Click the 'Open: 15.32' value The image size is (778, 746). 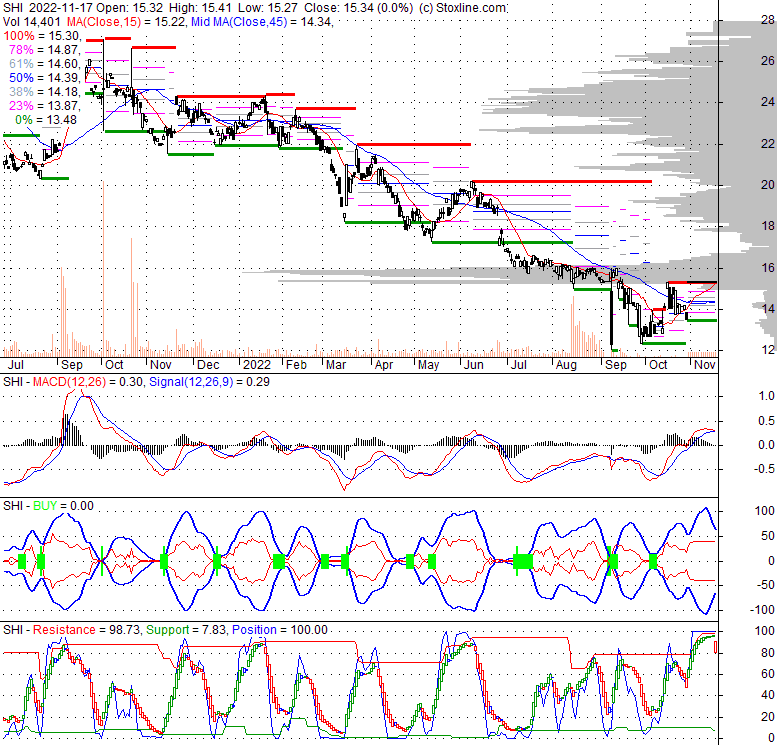130,8
